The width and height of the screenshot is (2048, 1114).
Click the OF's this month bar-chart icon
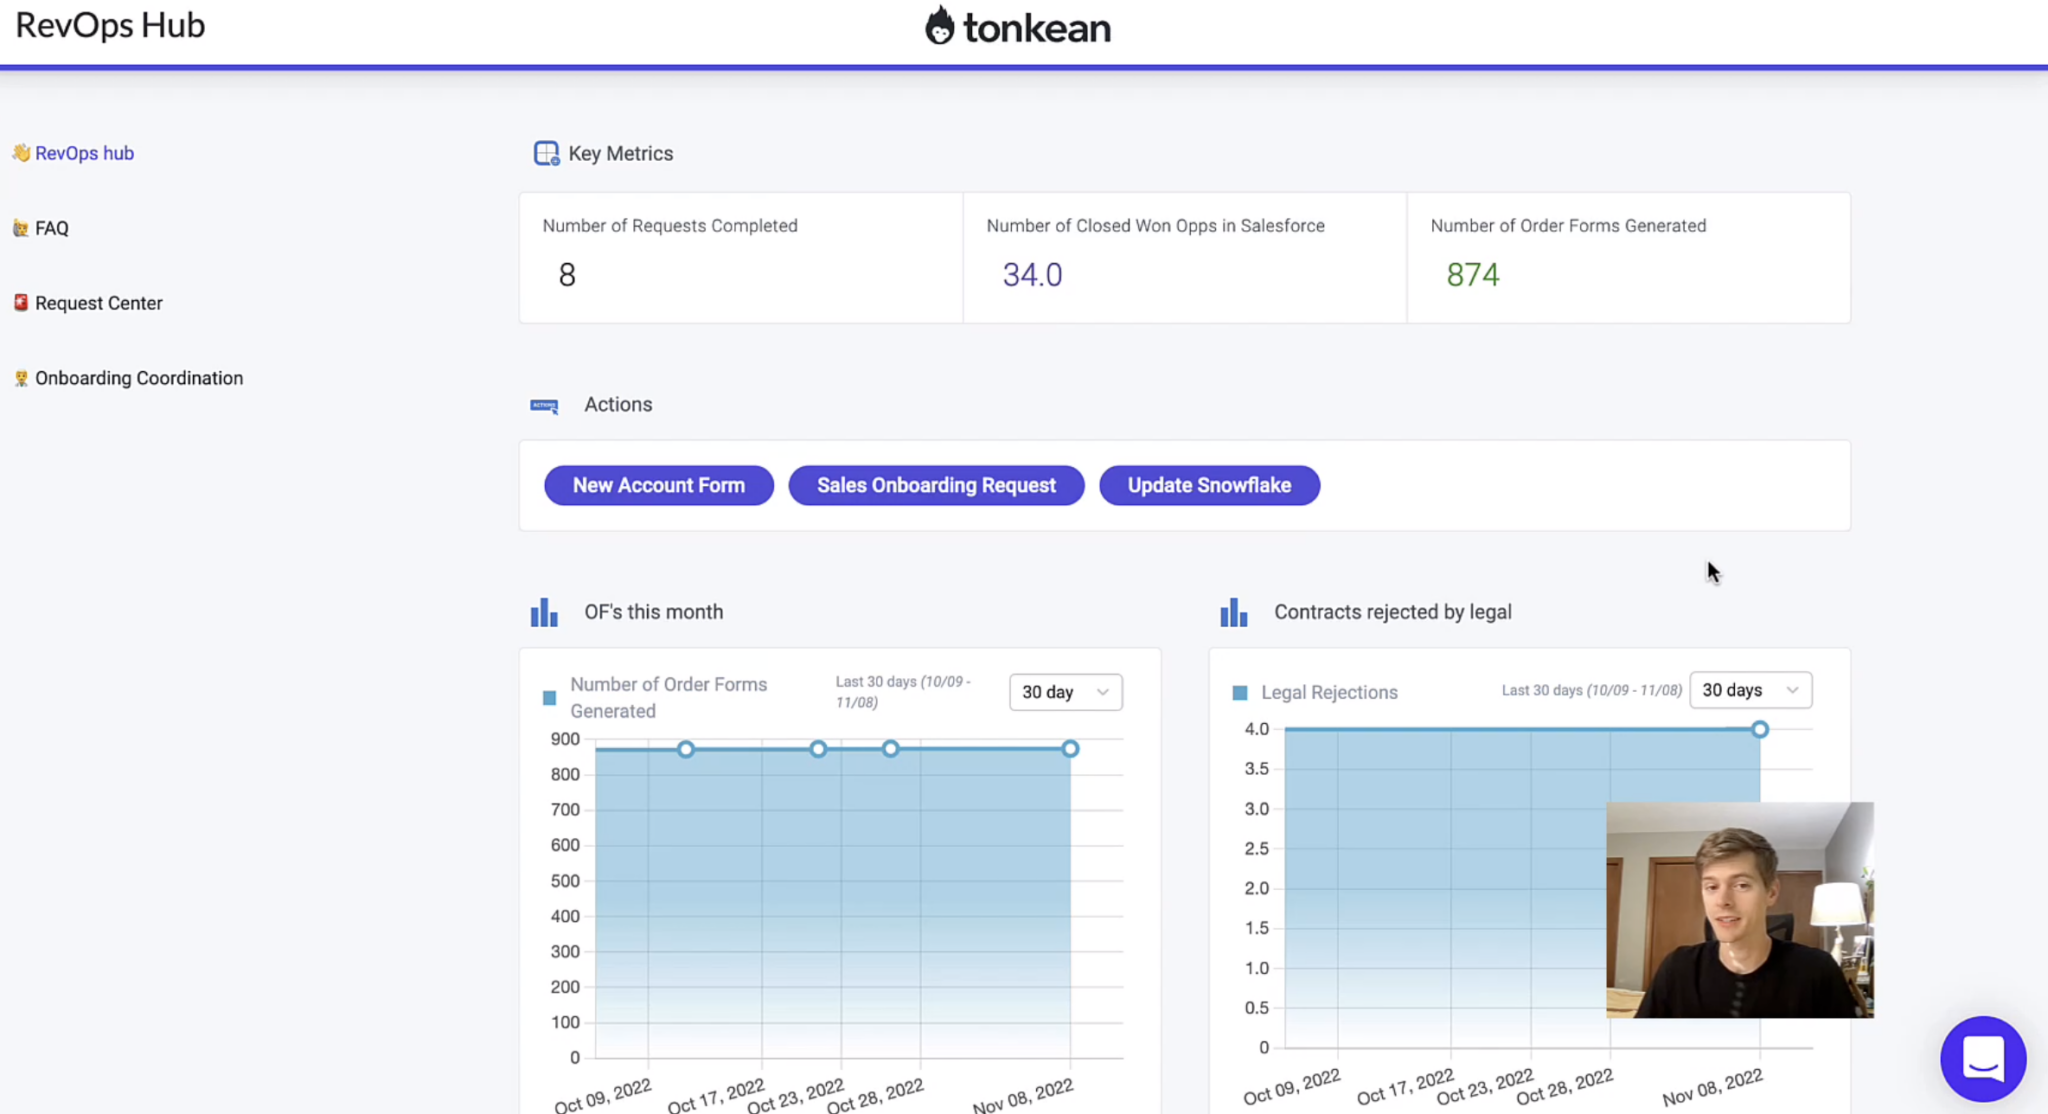tap(544, 612)
